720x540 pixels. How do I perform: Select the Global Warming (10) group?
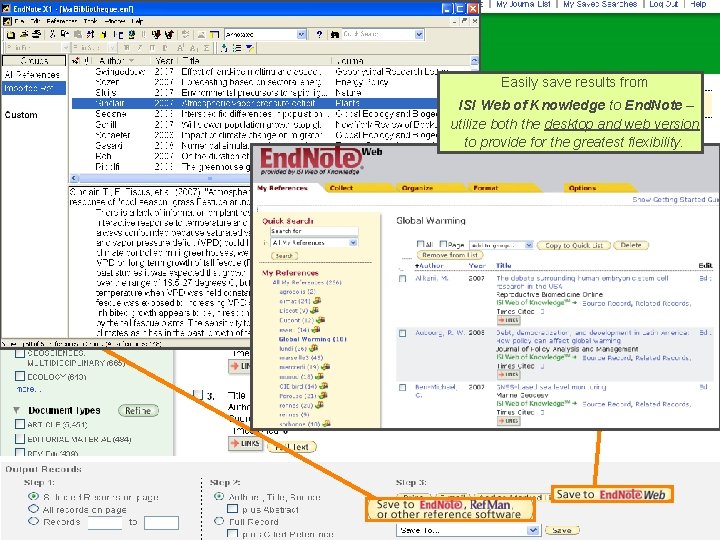(312, 339)
